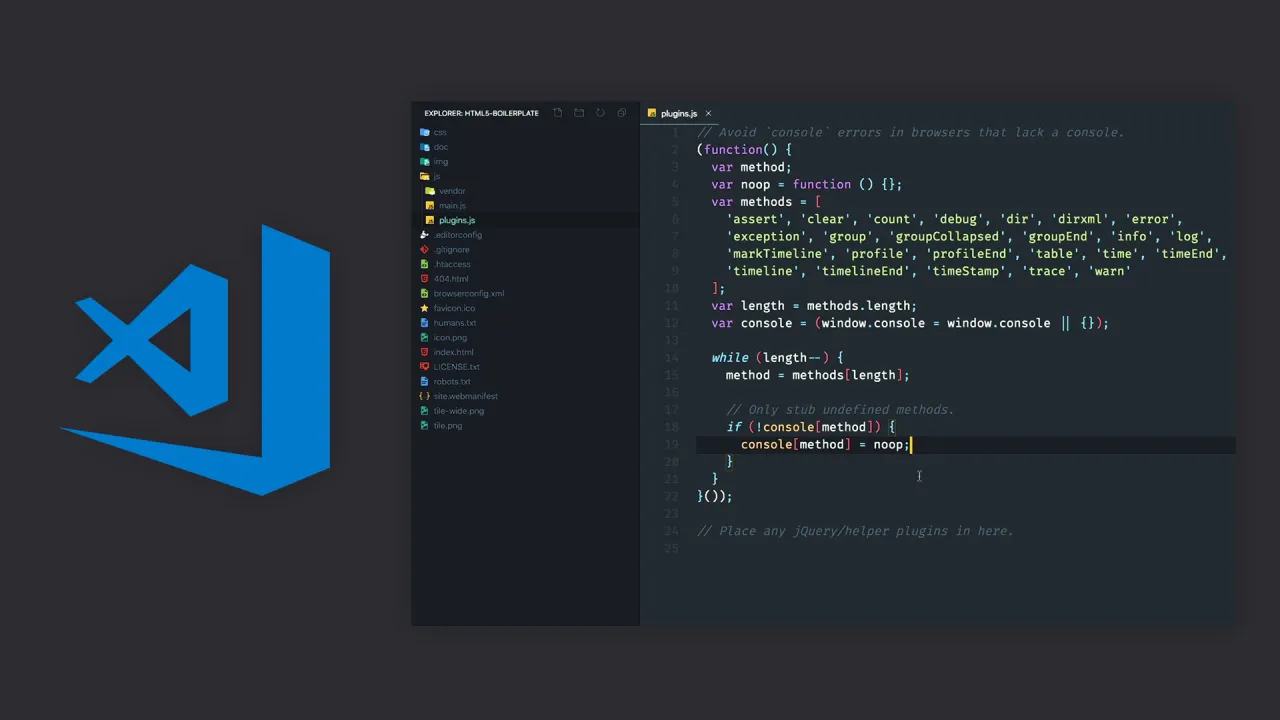
Task: Refresh the Explorer view
Action: [x=600, y=113]
